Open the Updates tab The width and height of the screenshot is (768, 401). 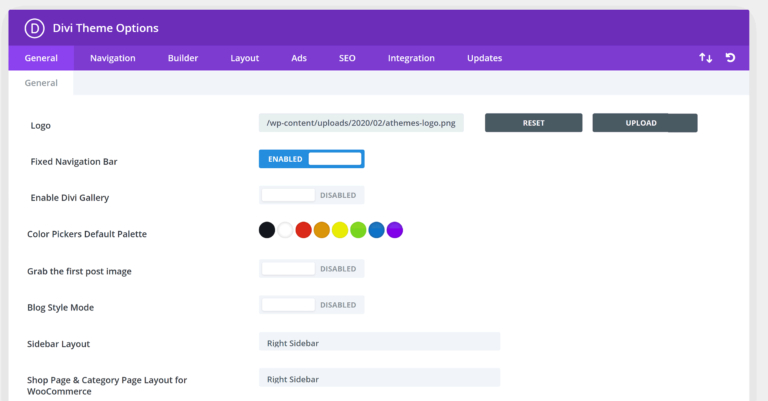tap(484, 58)
